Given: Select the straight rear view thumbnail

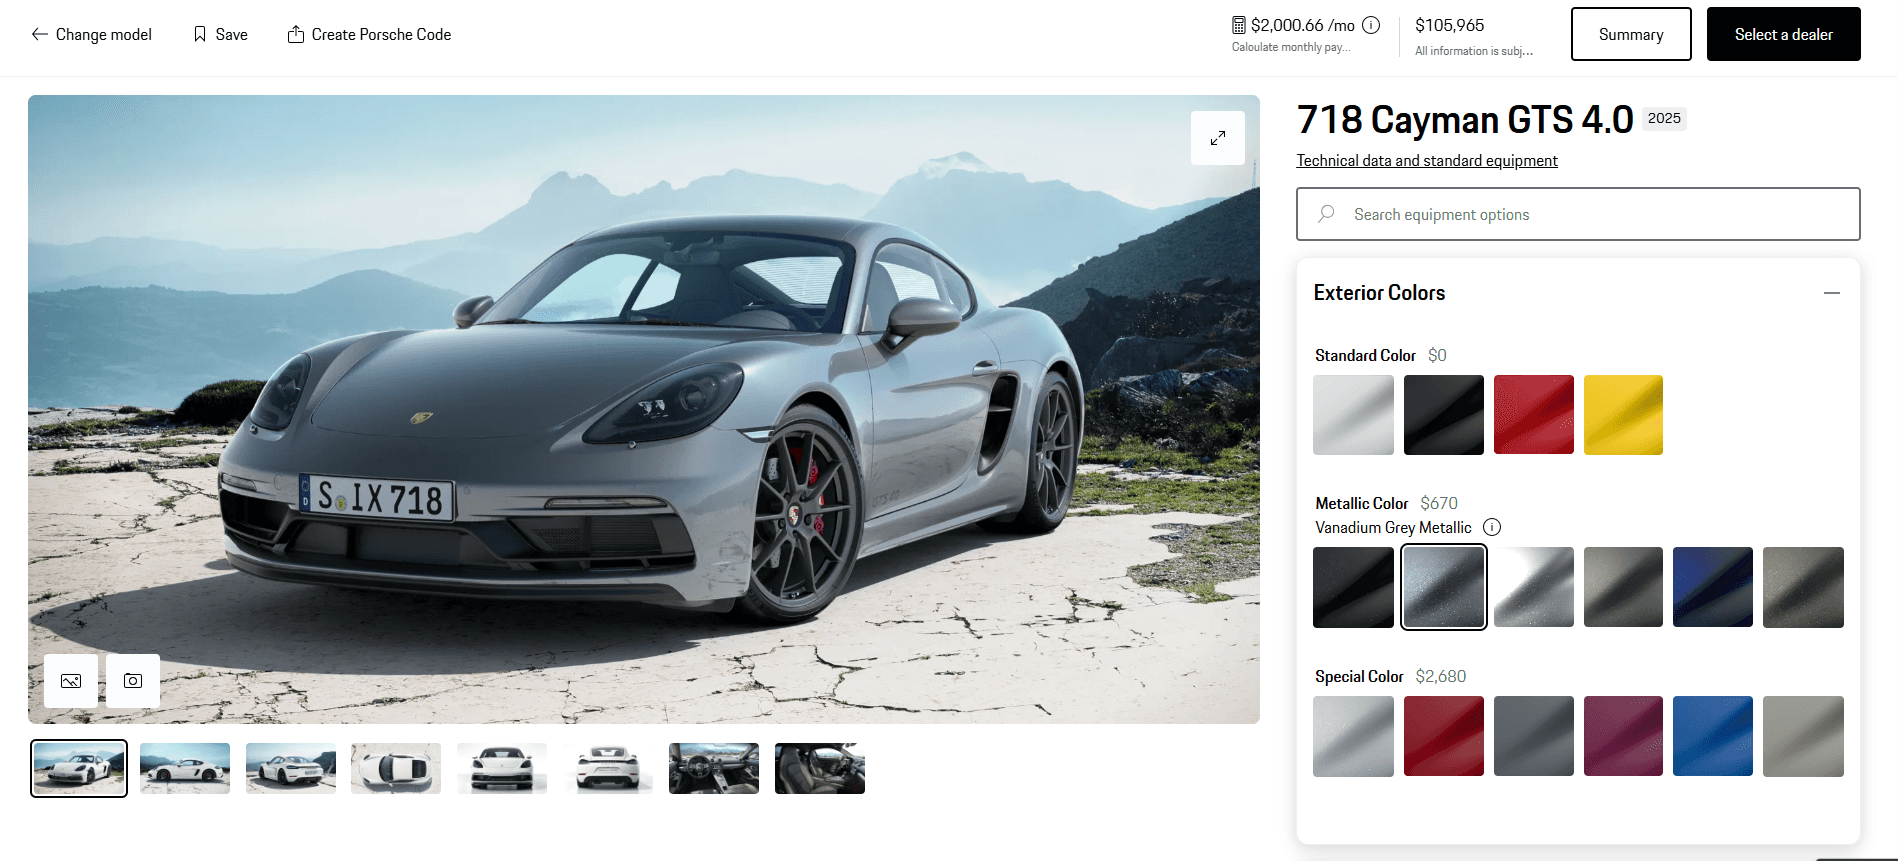Looking at the screenshot, I should 608,768.
